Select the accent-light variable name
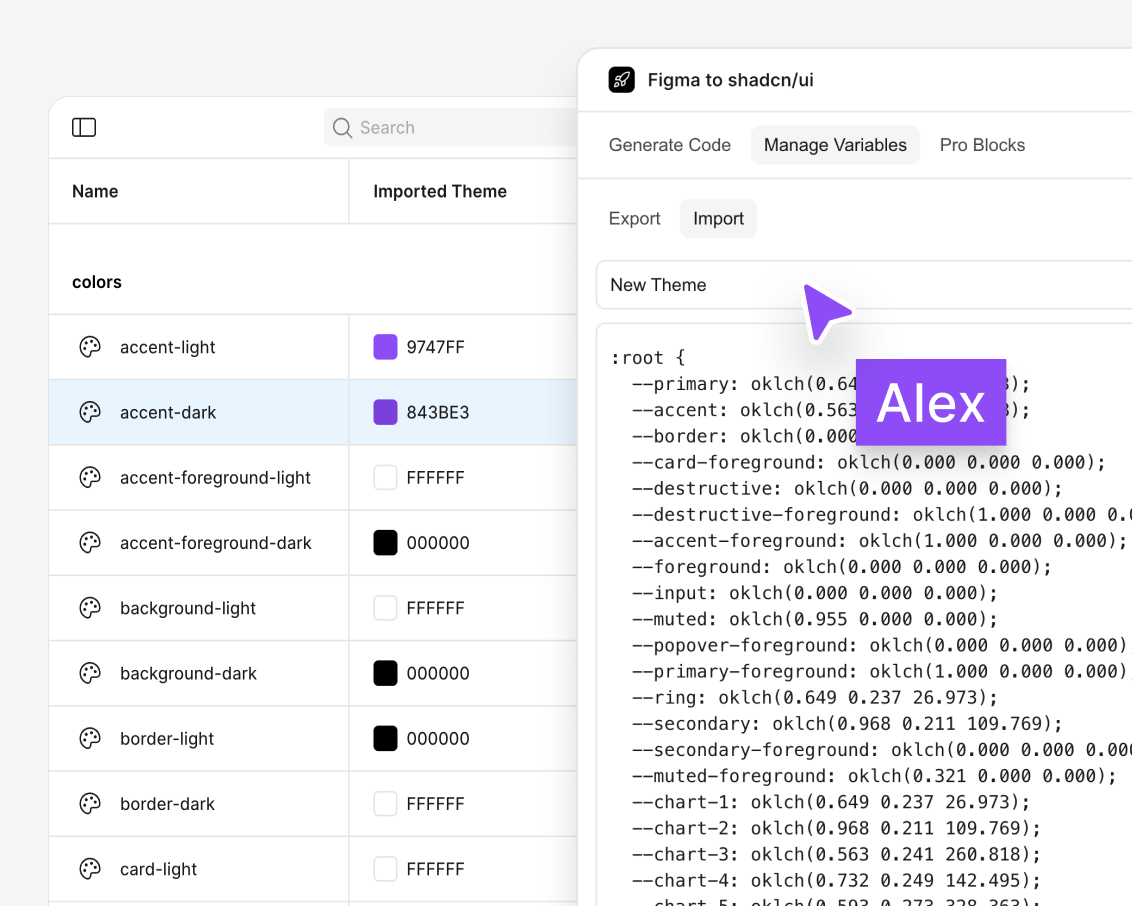 pyautogui.click(x=167, y=347)
